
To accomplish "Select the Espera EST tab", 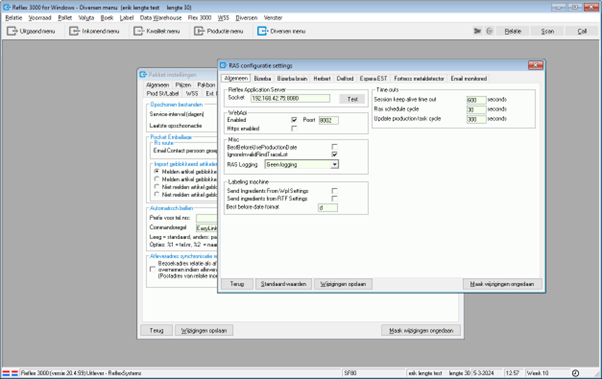I will [x=373, y=78].
